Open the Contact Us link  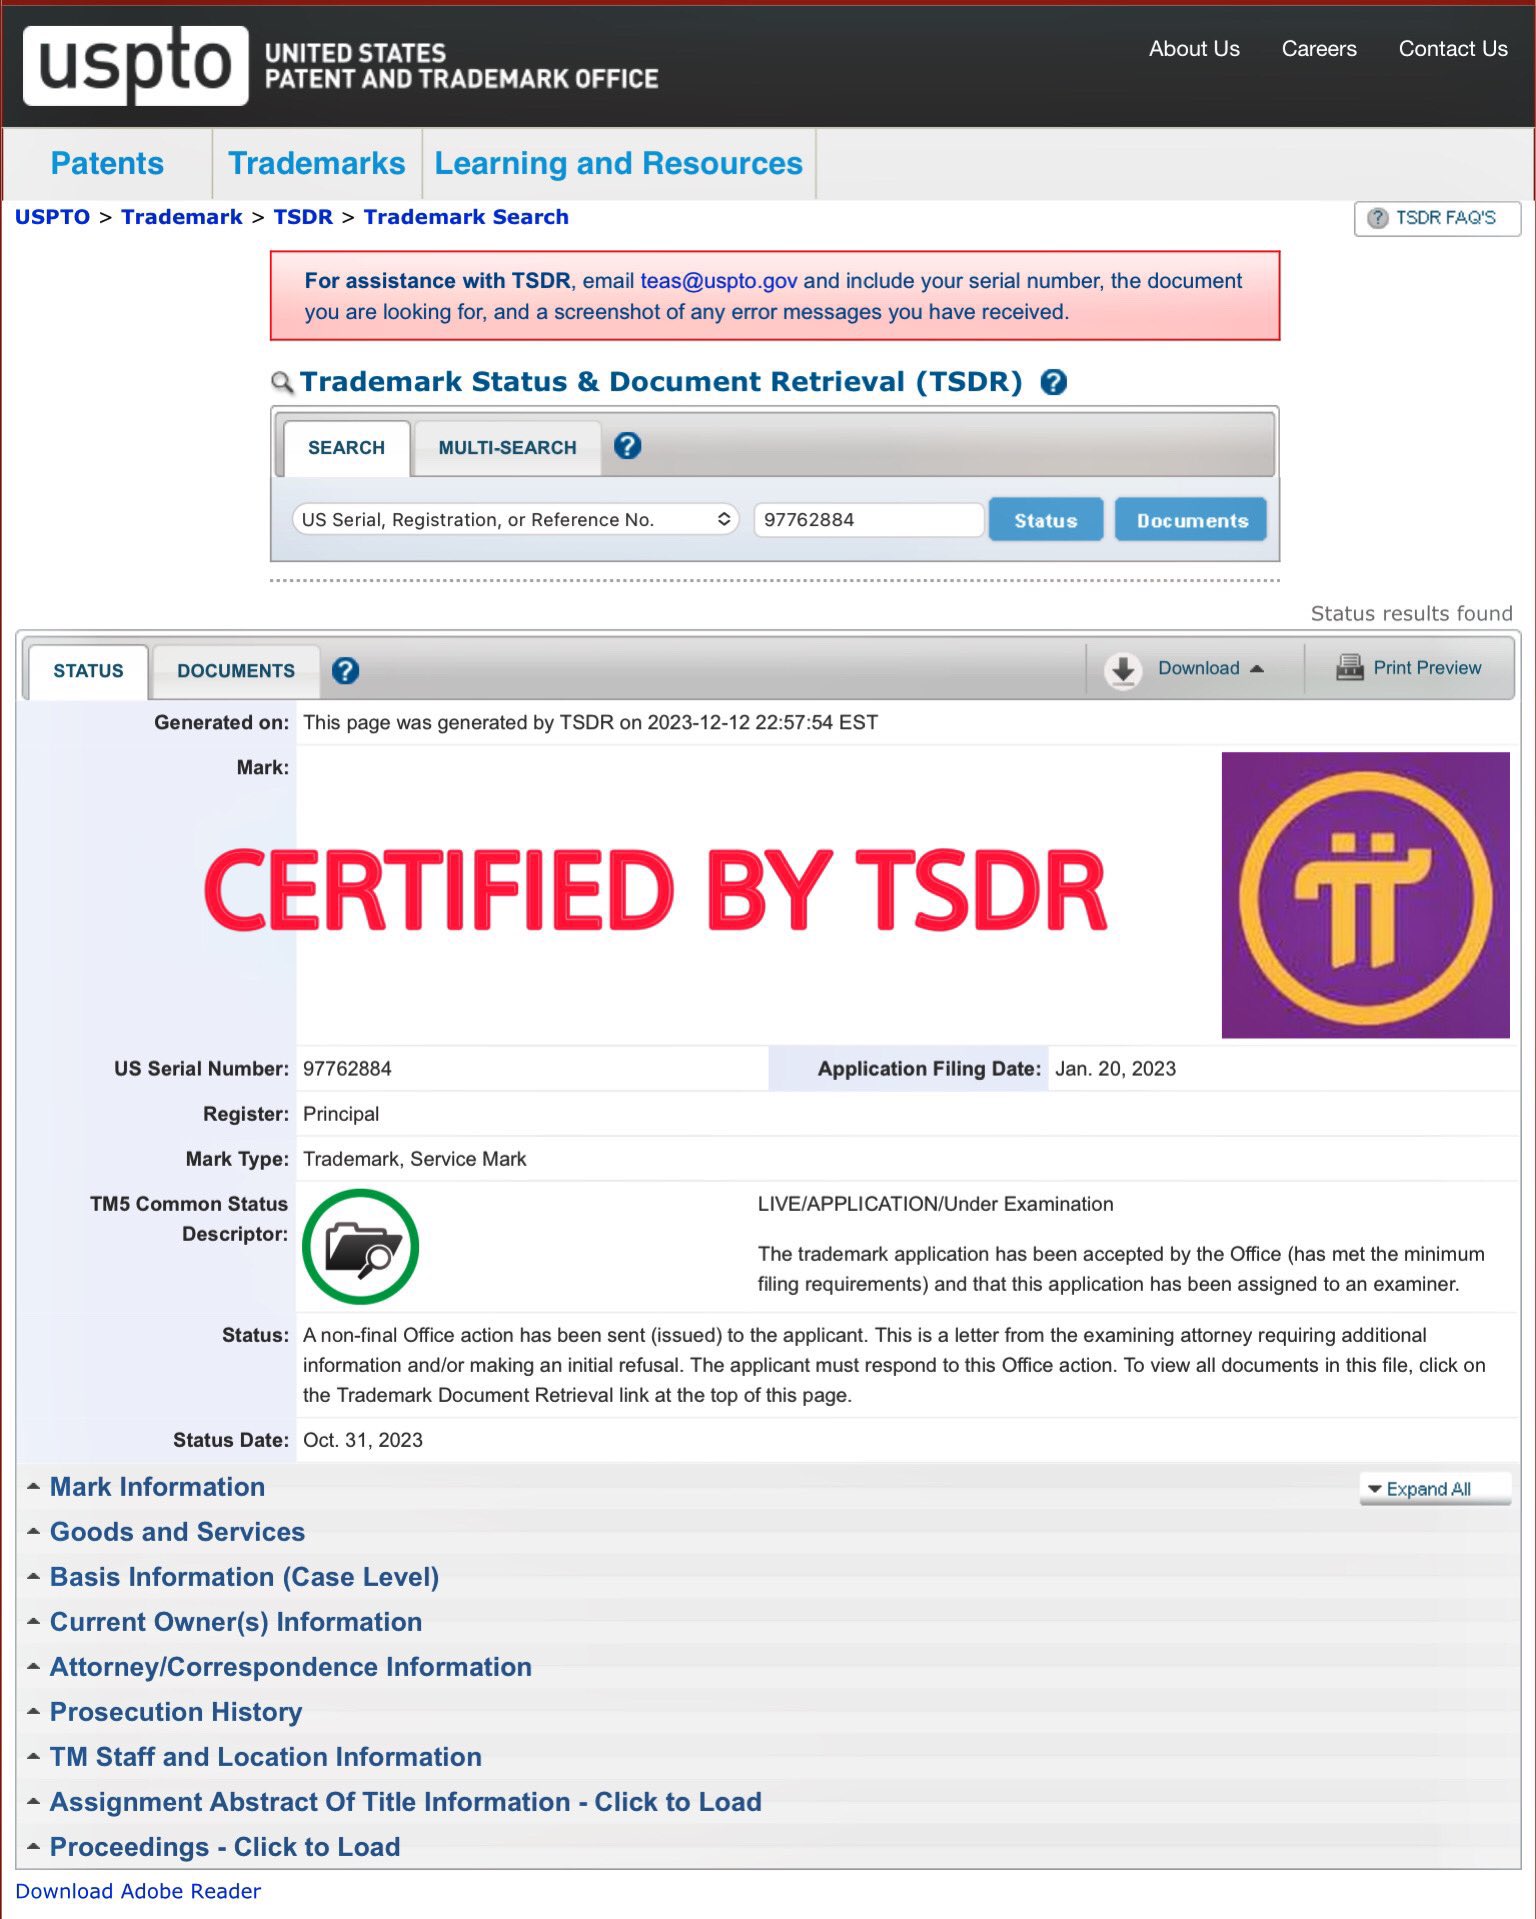[x=1453, y=49]
